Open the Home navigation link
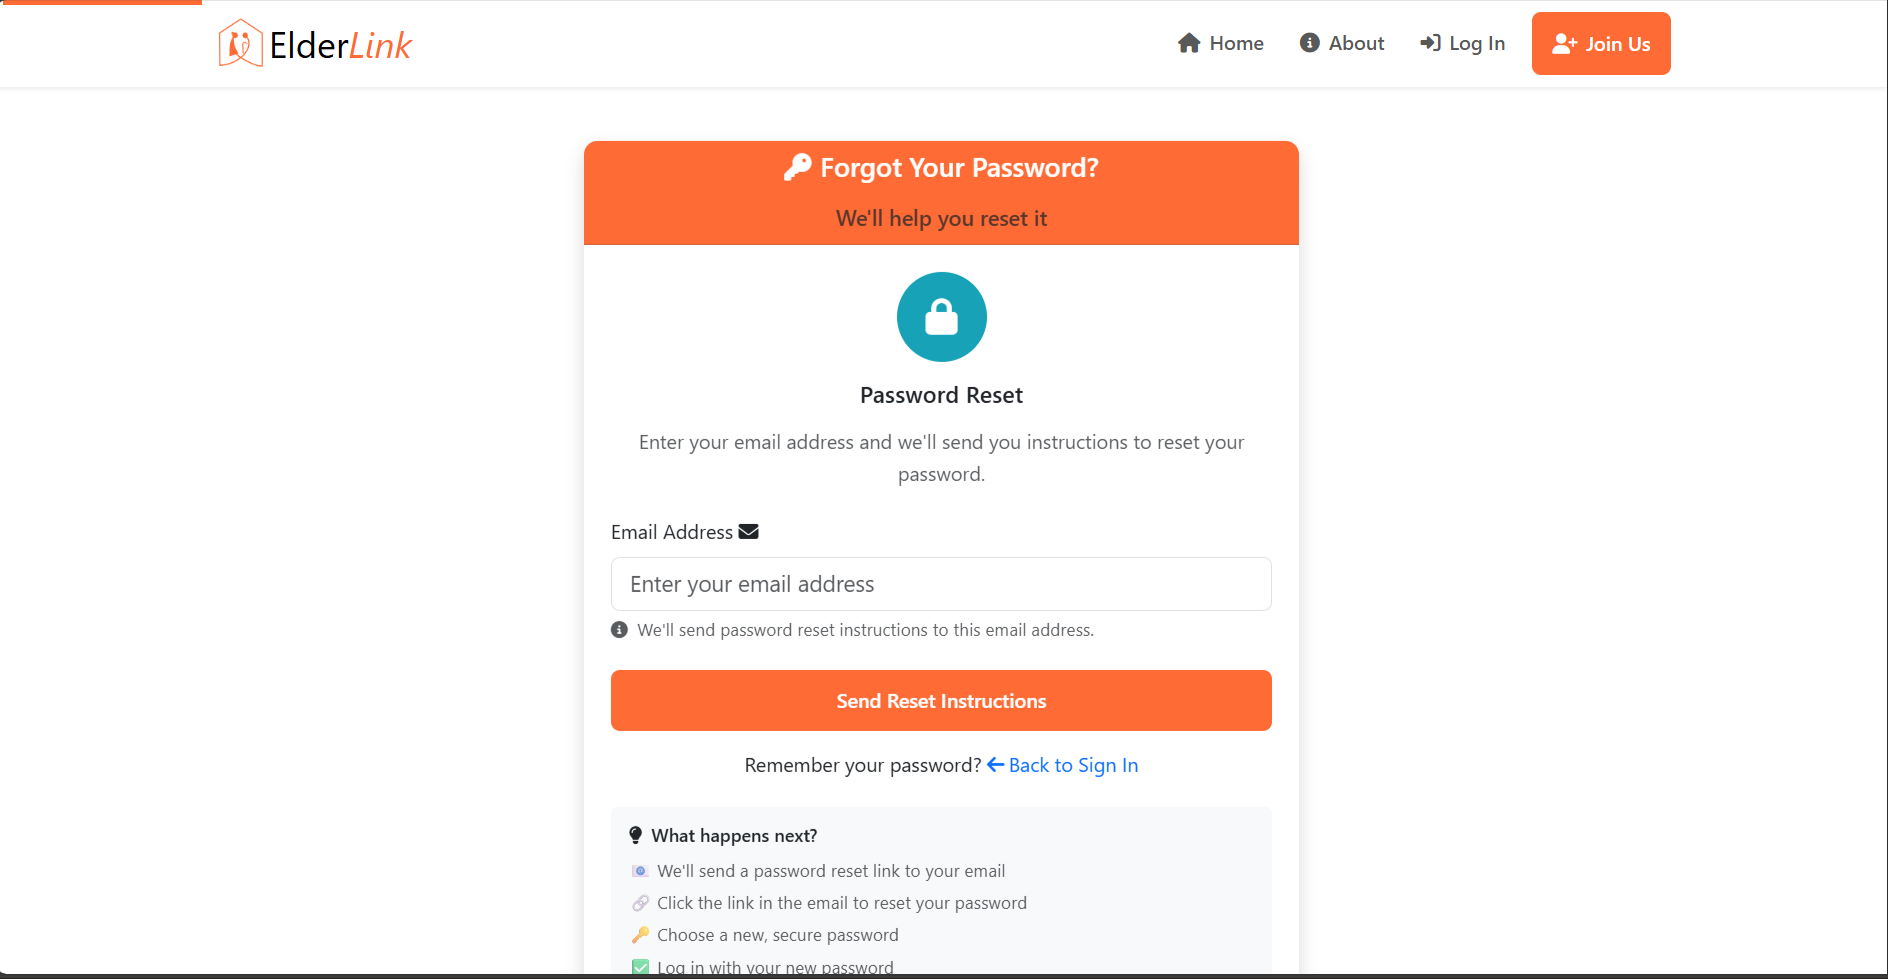This screenshot has height=979, width=1888. [x=1236, y=43]
